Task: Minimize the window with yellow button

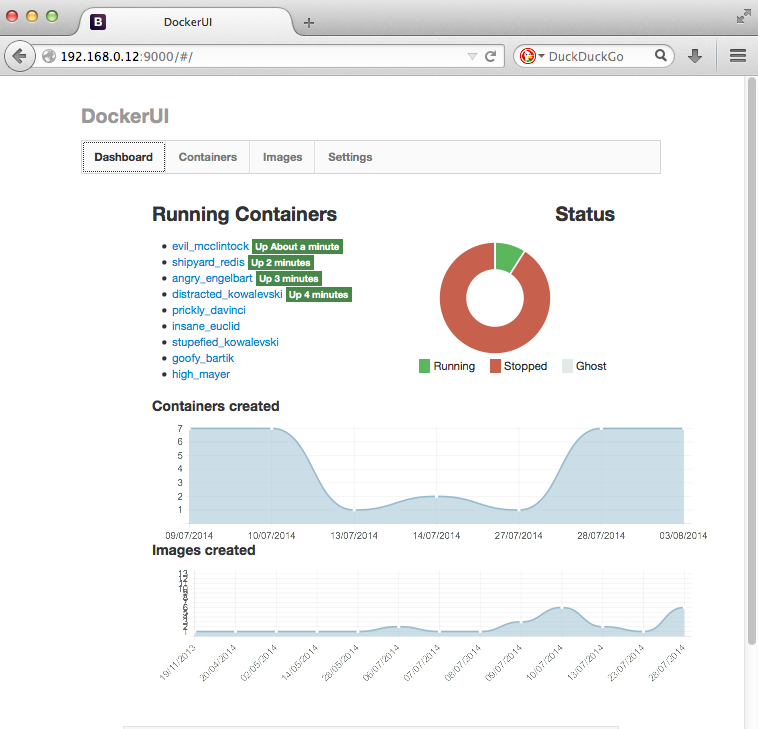Action: (32, 16)
